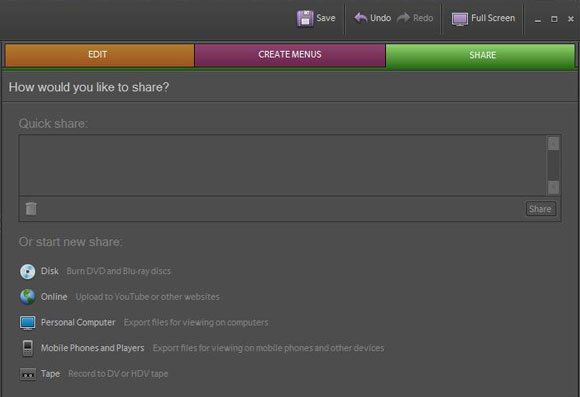Select the Personal Computer monitor icon
Screen dimensions: 580x397
point(28,323)
